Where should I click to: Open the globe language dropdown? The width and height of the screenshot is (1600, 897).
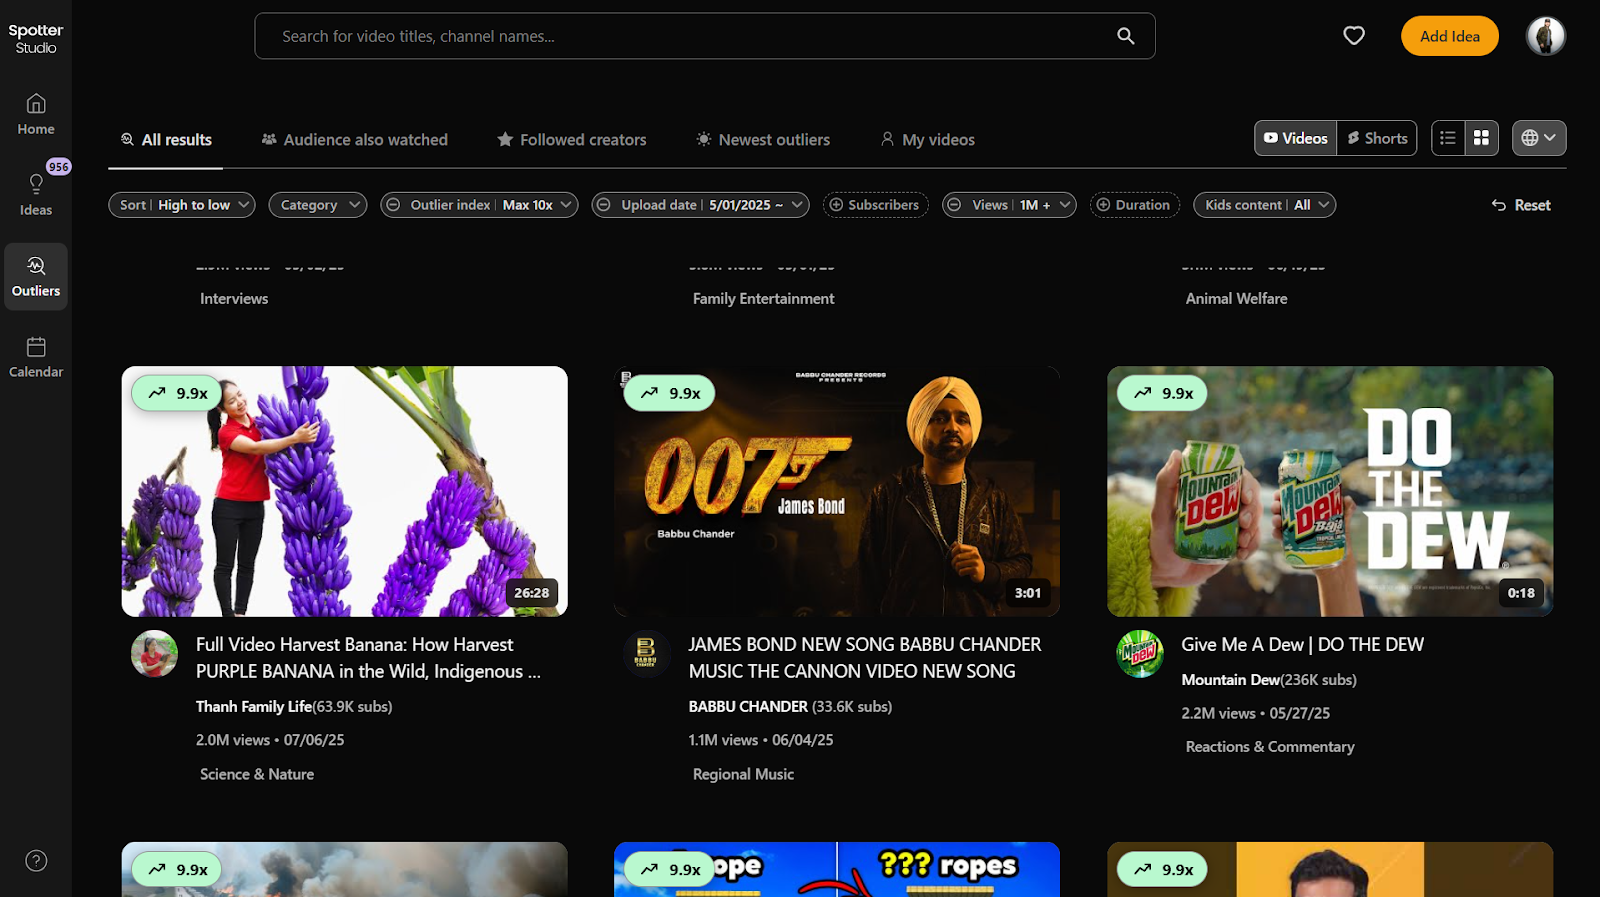[x=1539, y=138]
